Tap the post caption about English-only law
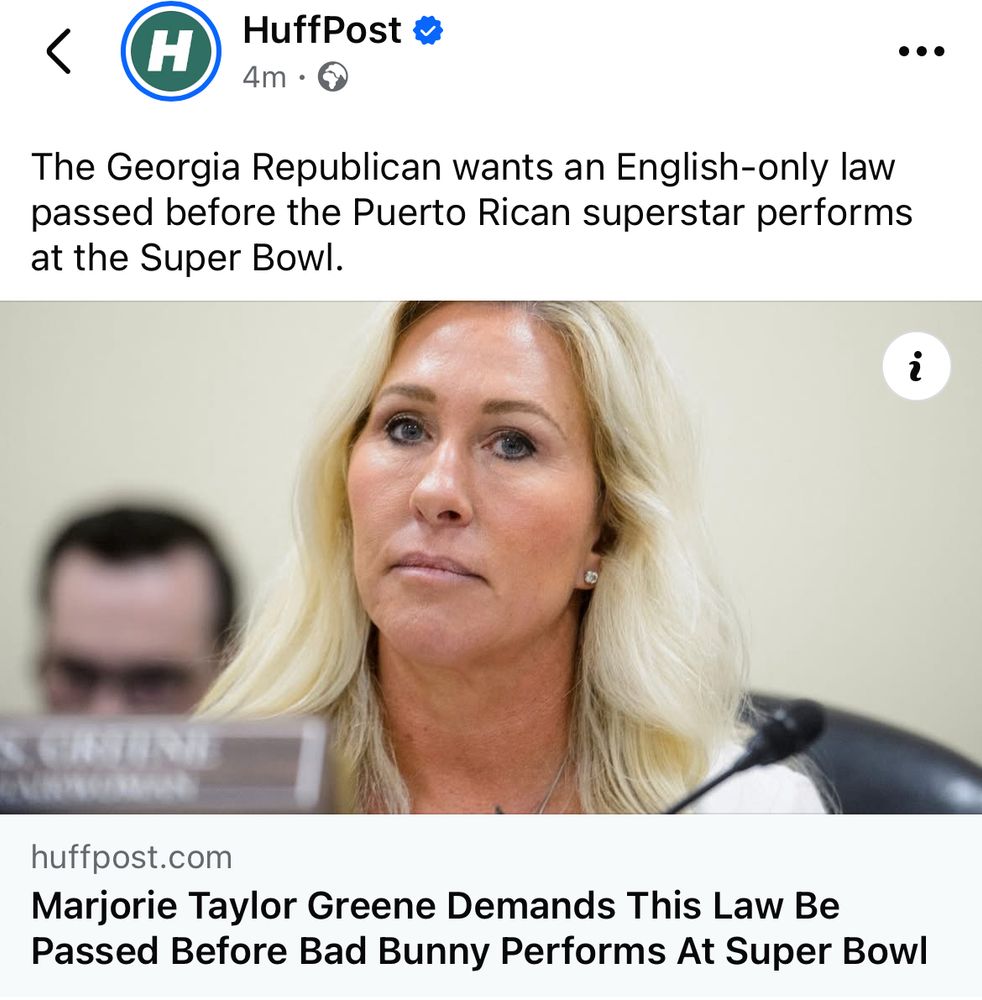Image resolution: width=982 pixels, height=1000 pixels. click(472, 212)
